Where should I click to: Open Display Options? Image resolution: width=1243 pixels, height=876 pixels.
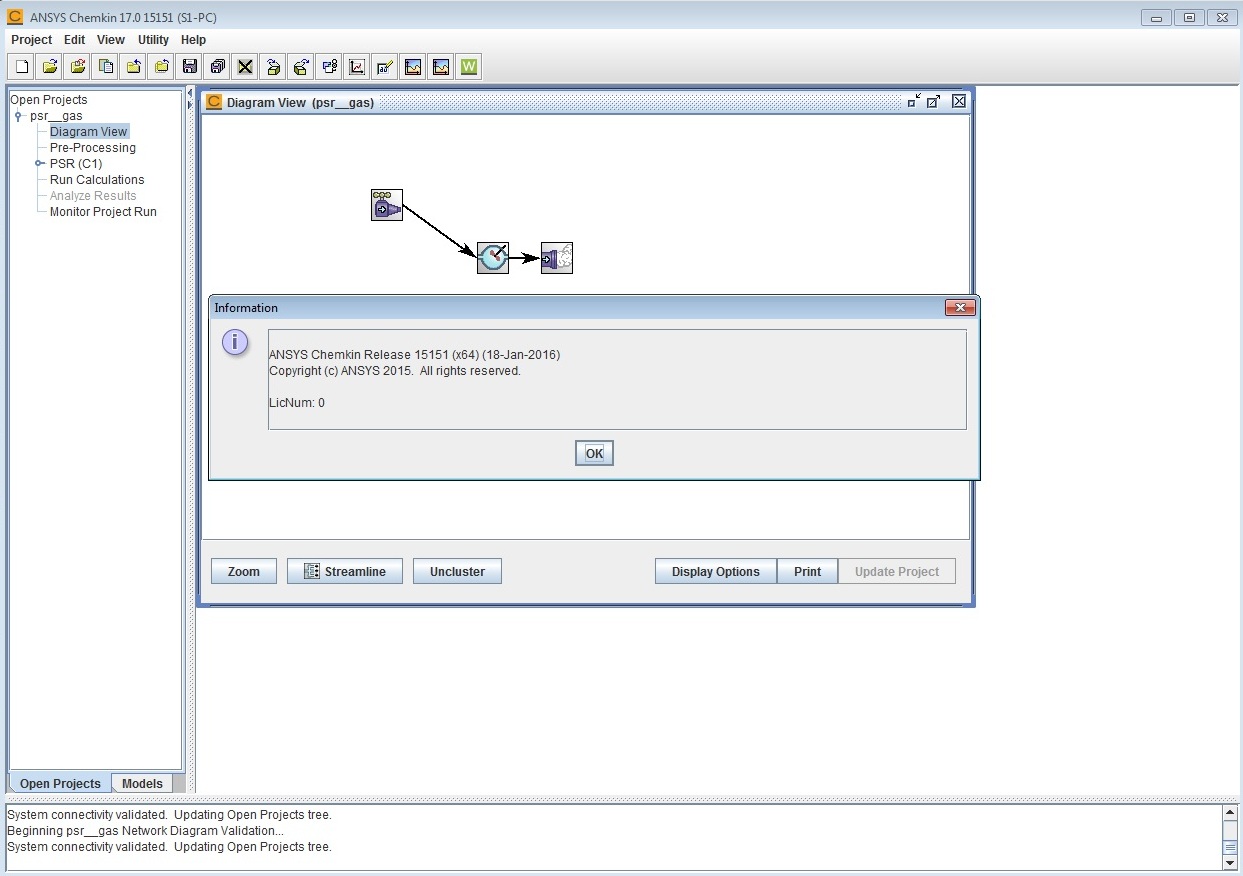[x=716, y=572]
